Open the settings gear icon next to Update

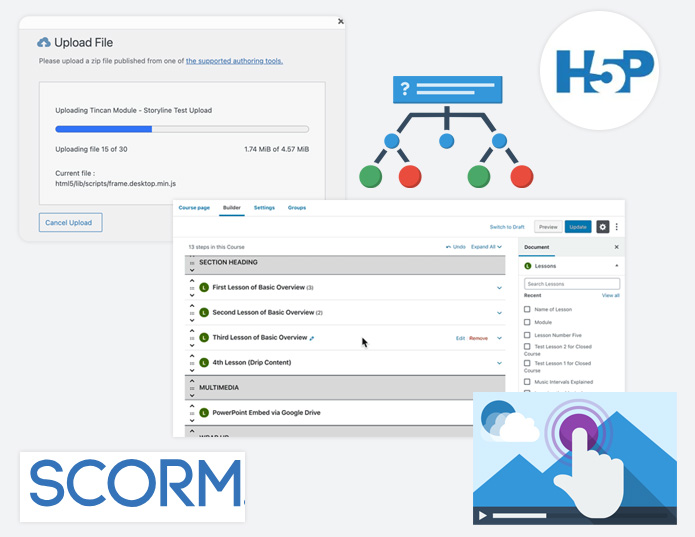click(602, 227)
